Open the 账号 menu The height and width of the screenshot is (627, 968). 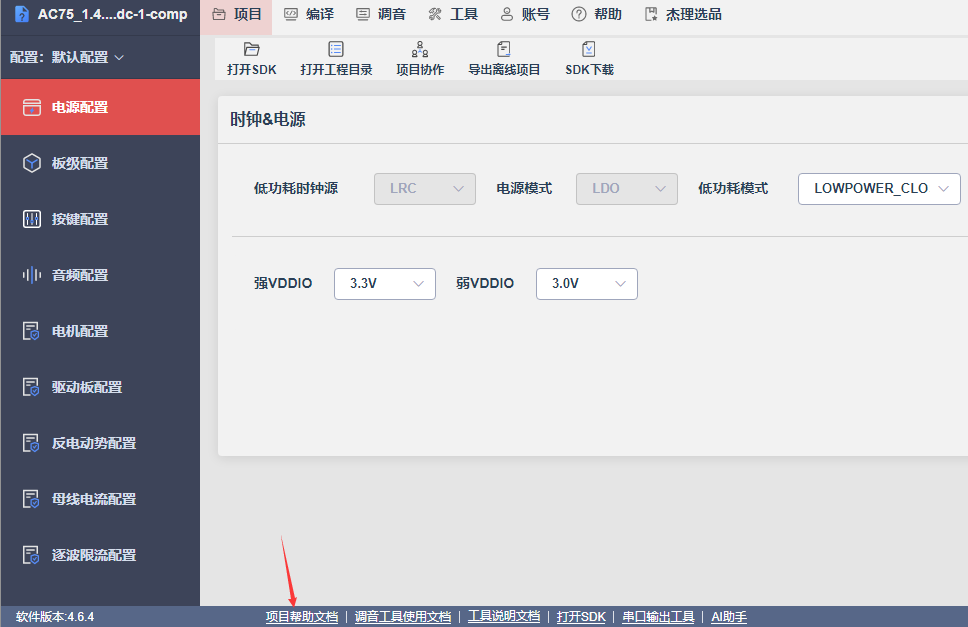(525, 14)
